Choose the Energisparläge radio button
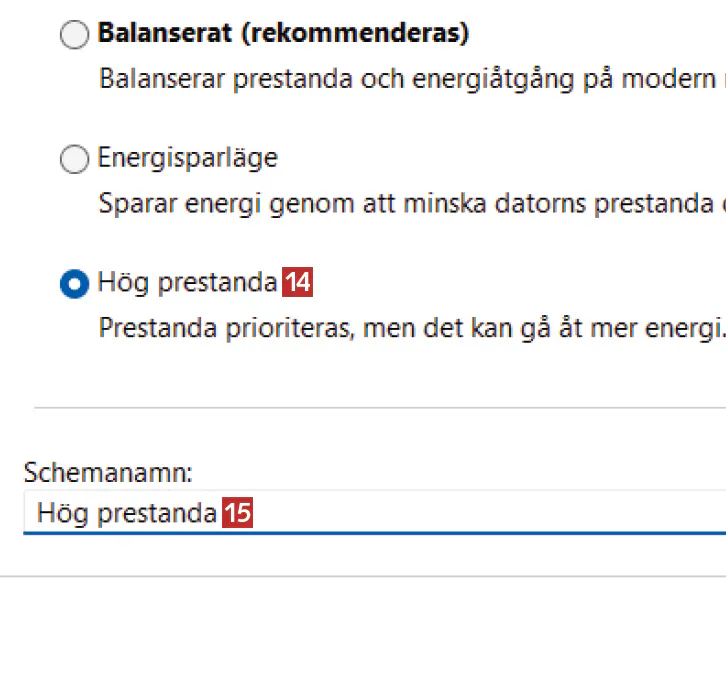The image size is (726, 684). [75, 160]
